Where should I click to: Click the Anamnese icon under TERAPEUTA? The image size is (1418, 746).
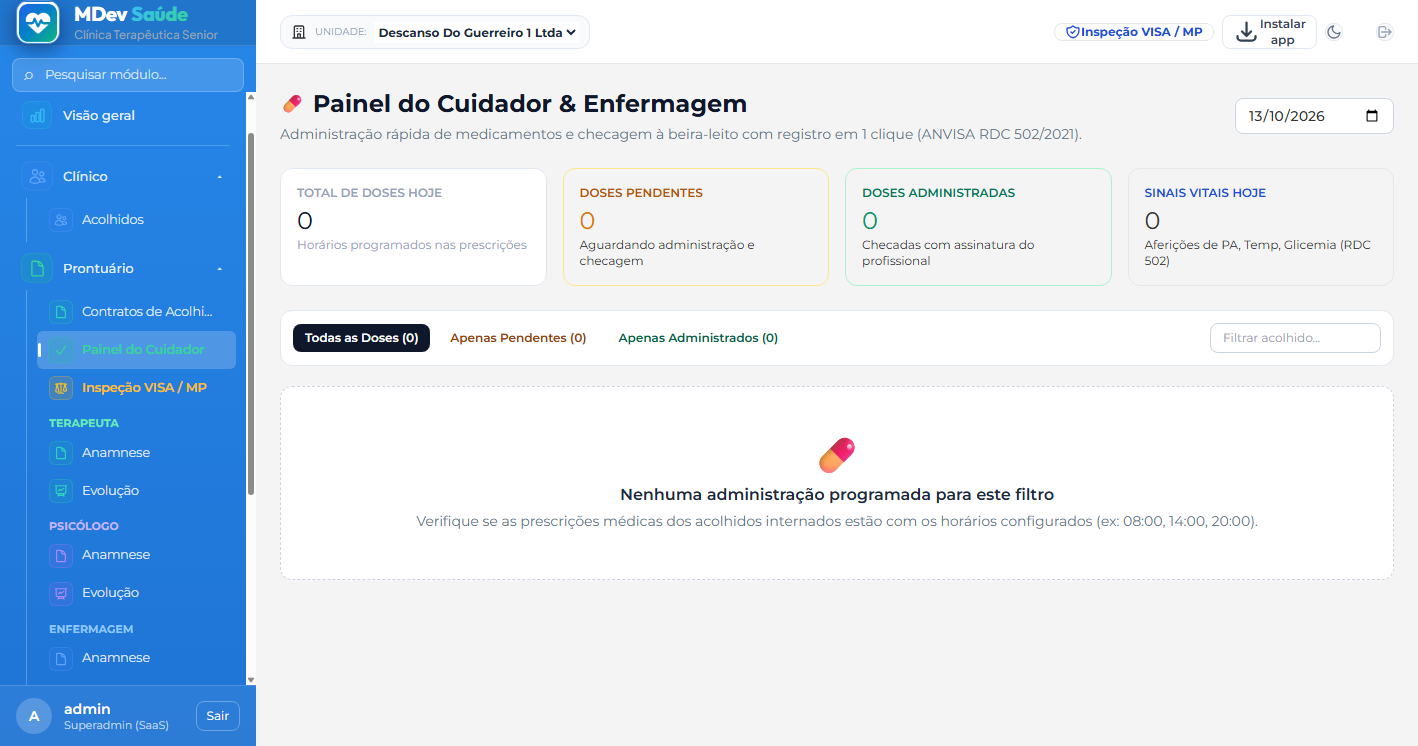pyautogui.click(x=61, y=453)
